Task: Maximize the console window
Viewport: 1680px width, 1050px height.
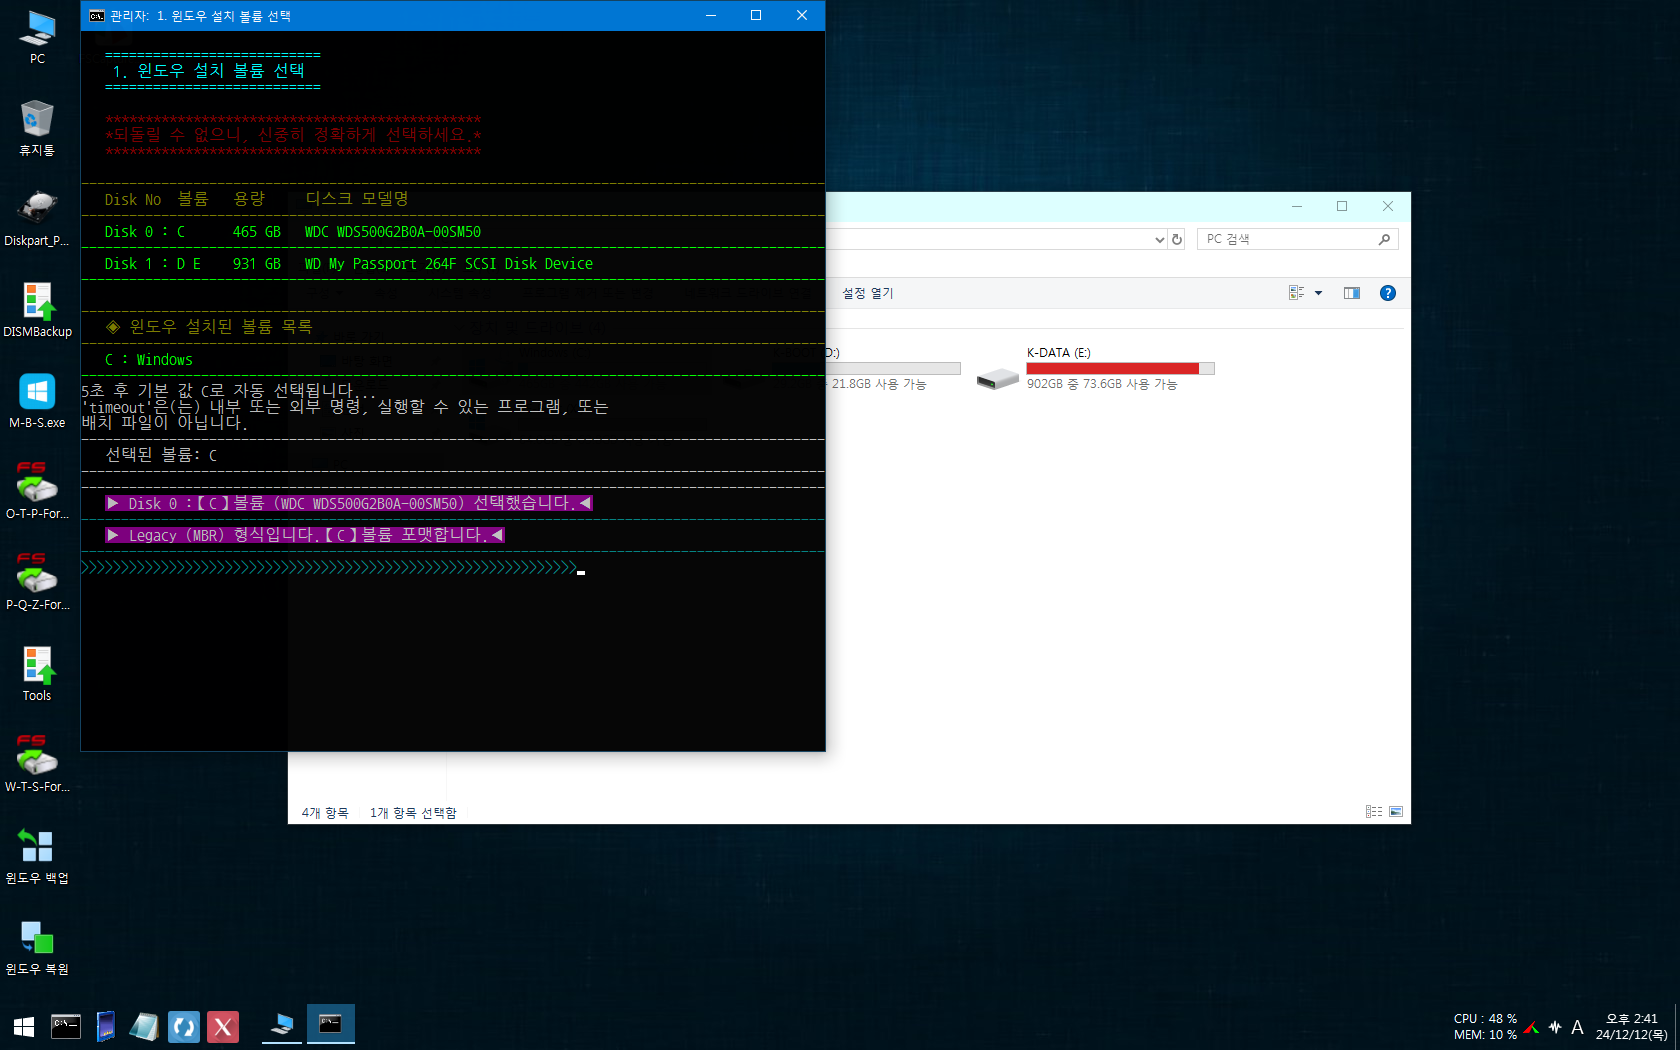Action: coord(756,15)
